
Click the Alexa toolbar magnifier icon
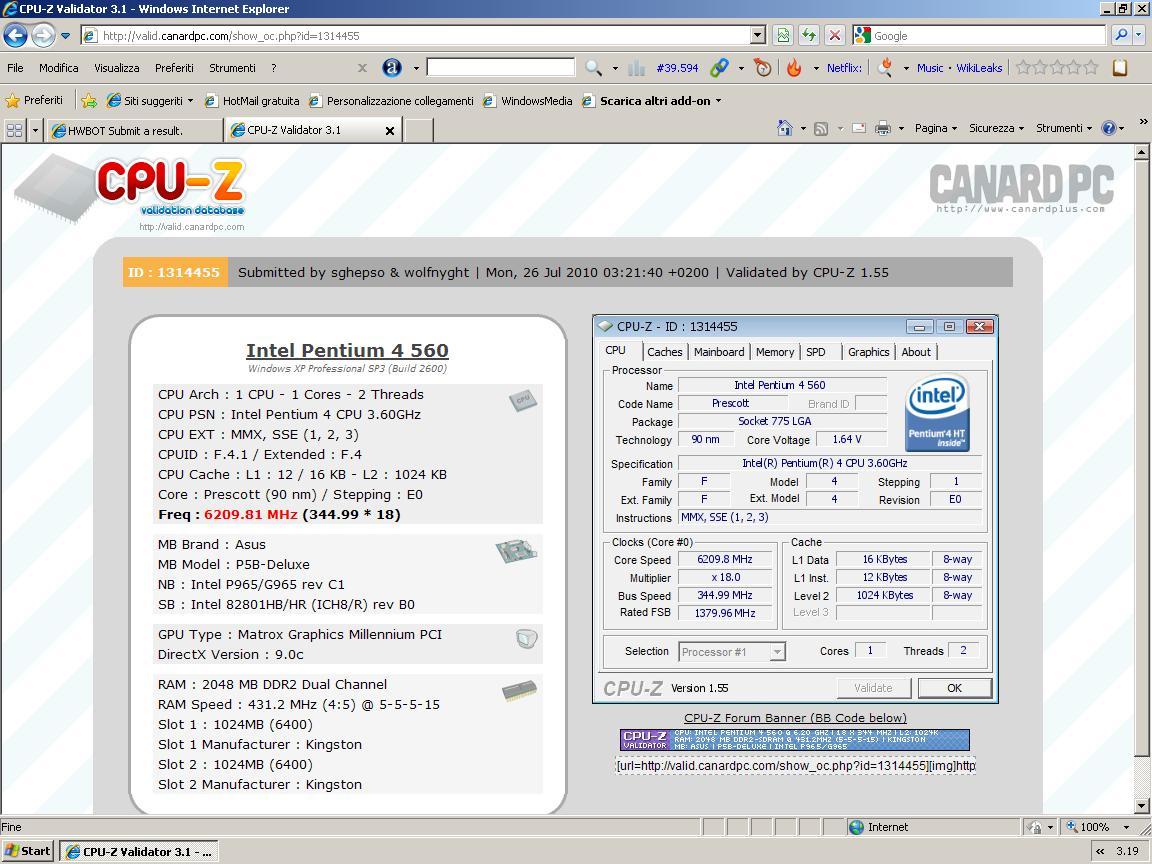tap(593, 68)
